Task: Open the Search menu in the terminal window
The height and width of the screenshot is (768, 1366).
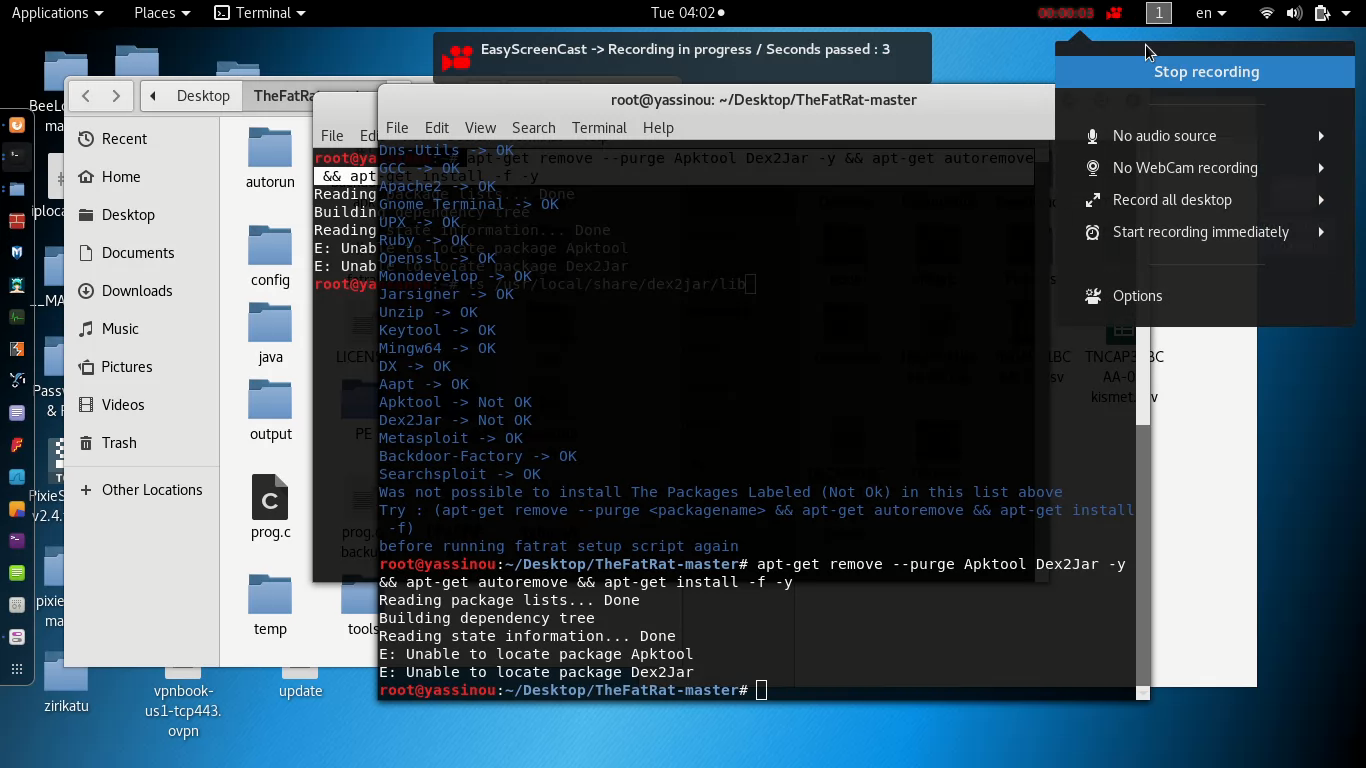Action: pyautogui.click(x=533, y=127)
